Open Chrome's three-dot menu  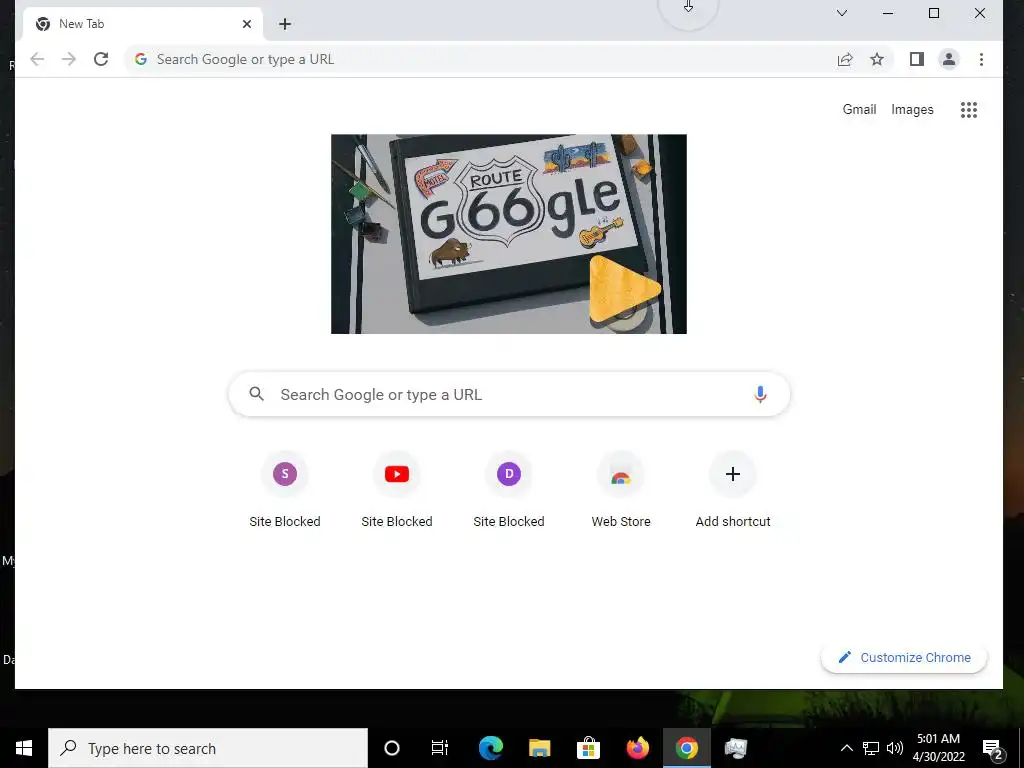click(x=981, y=59)
